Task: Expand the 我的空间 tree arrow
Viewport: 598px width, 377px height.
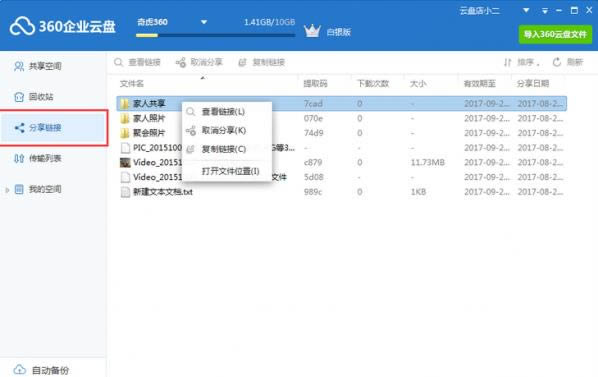Action: click(7, 189)
